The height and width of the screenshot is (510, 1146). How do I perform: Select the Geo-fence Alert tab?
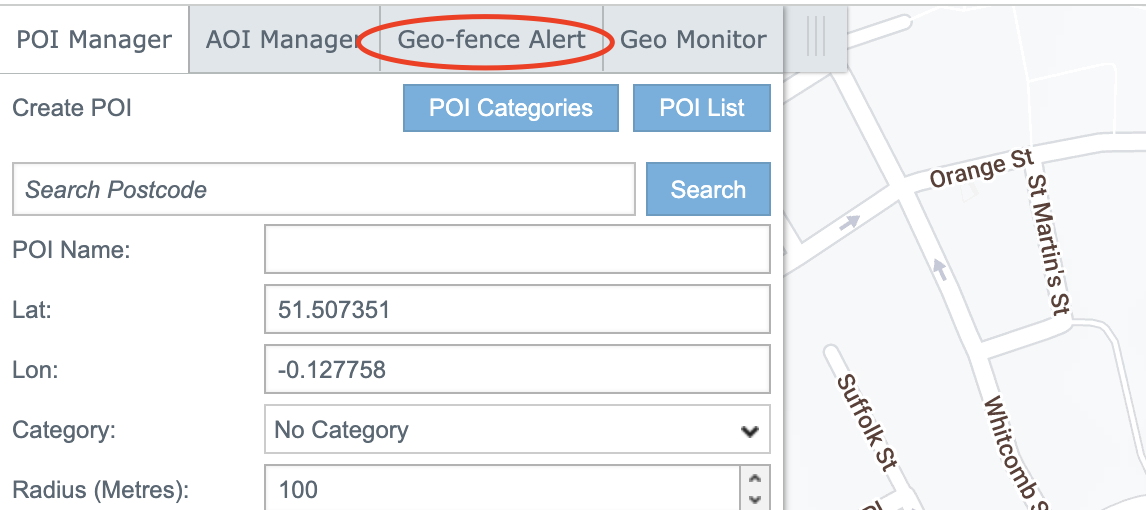point(491,40)
